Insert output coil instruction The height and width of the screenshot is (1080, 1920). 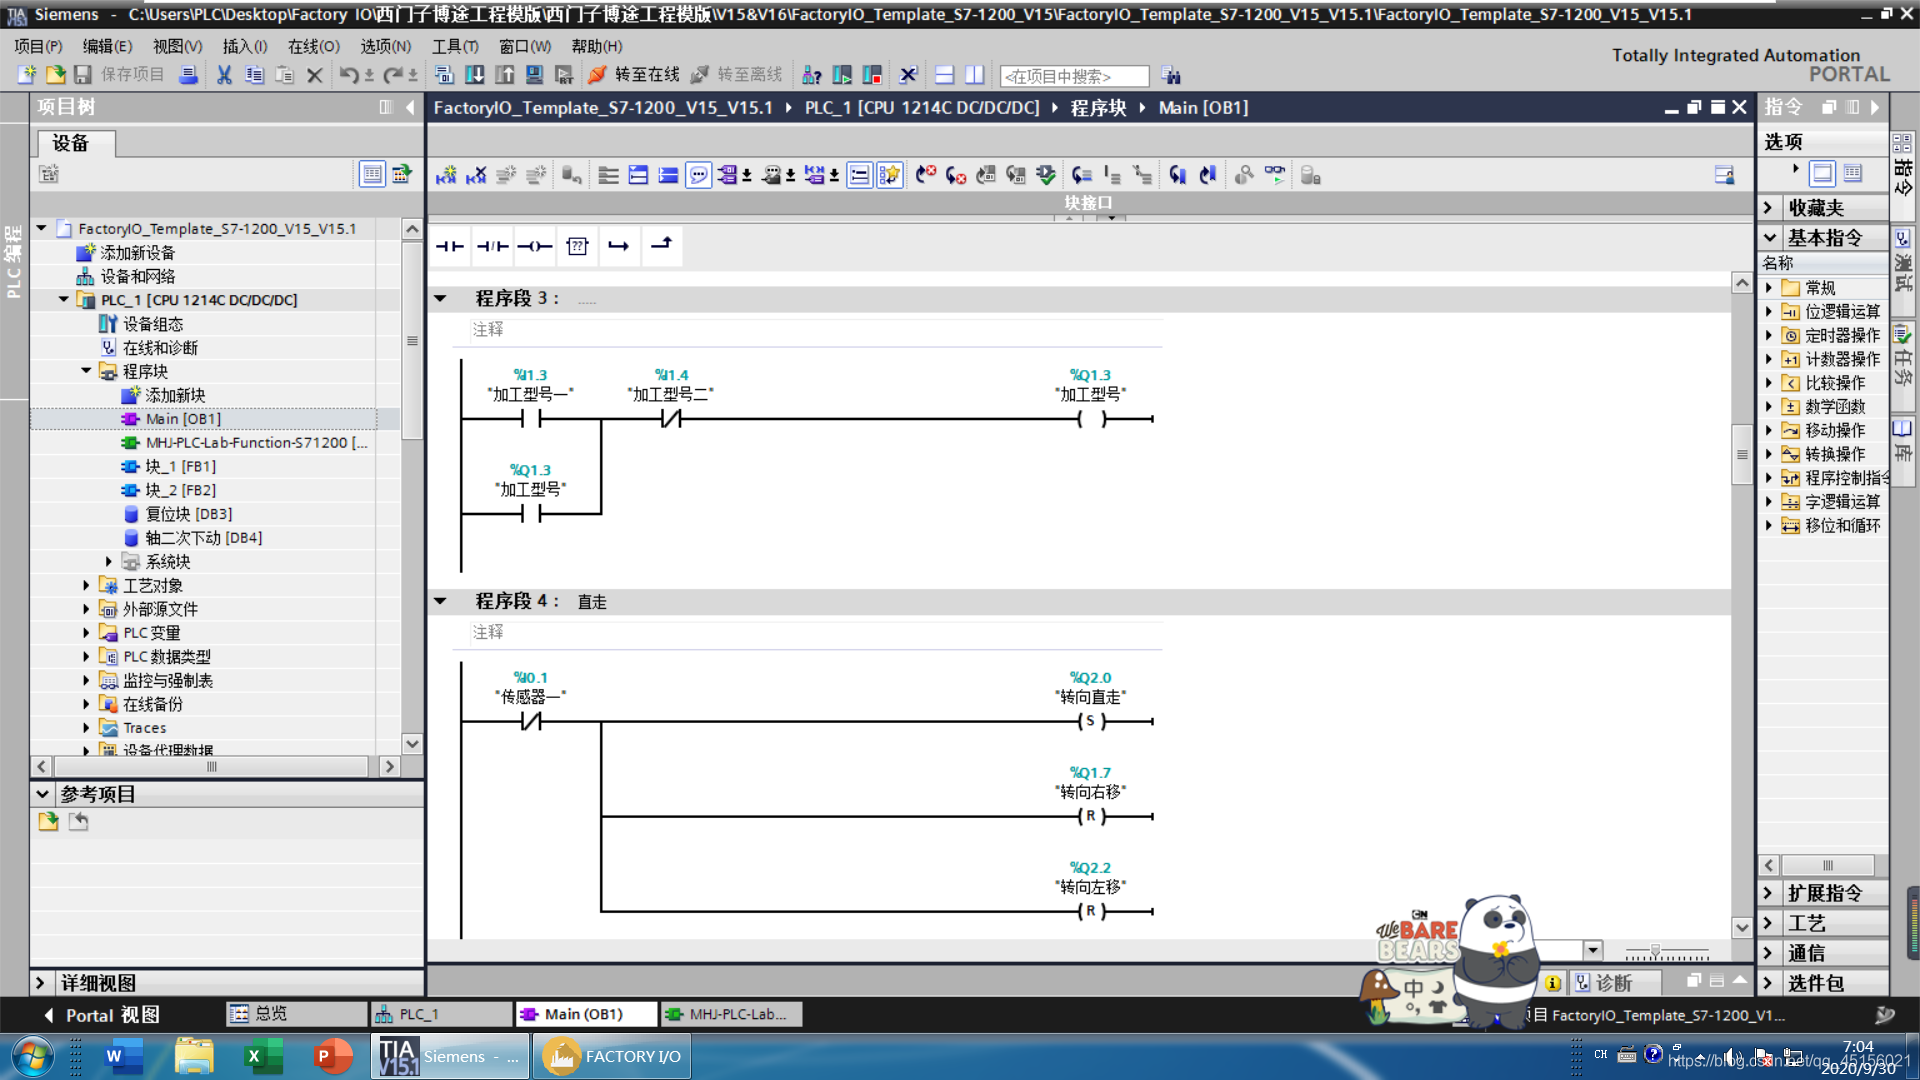[534, 246]
